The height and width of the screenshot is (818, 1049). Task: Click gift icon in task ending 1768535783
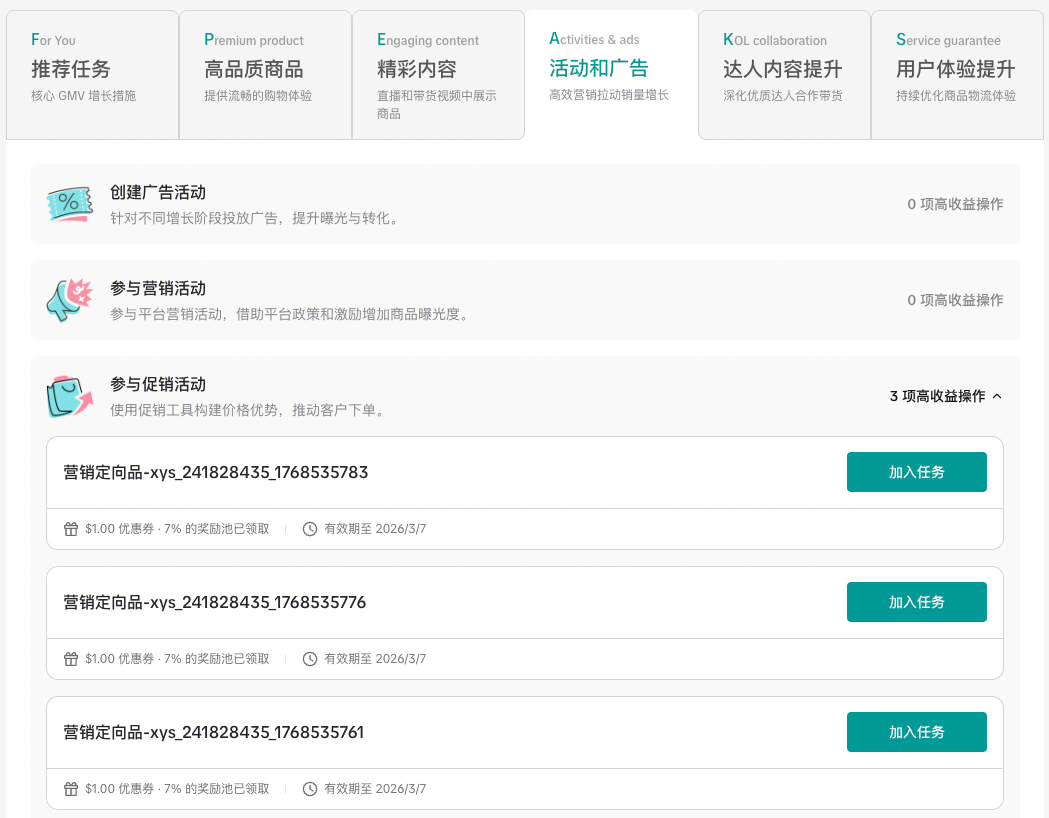point(71,529)
